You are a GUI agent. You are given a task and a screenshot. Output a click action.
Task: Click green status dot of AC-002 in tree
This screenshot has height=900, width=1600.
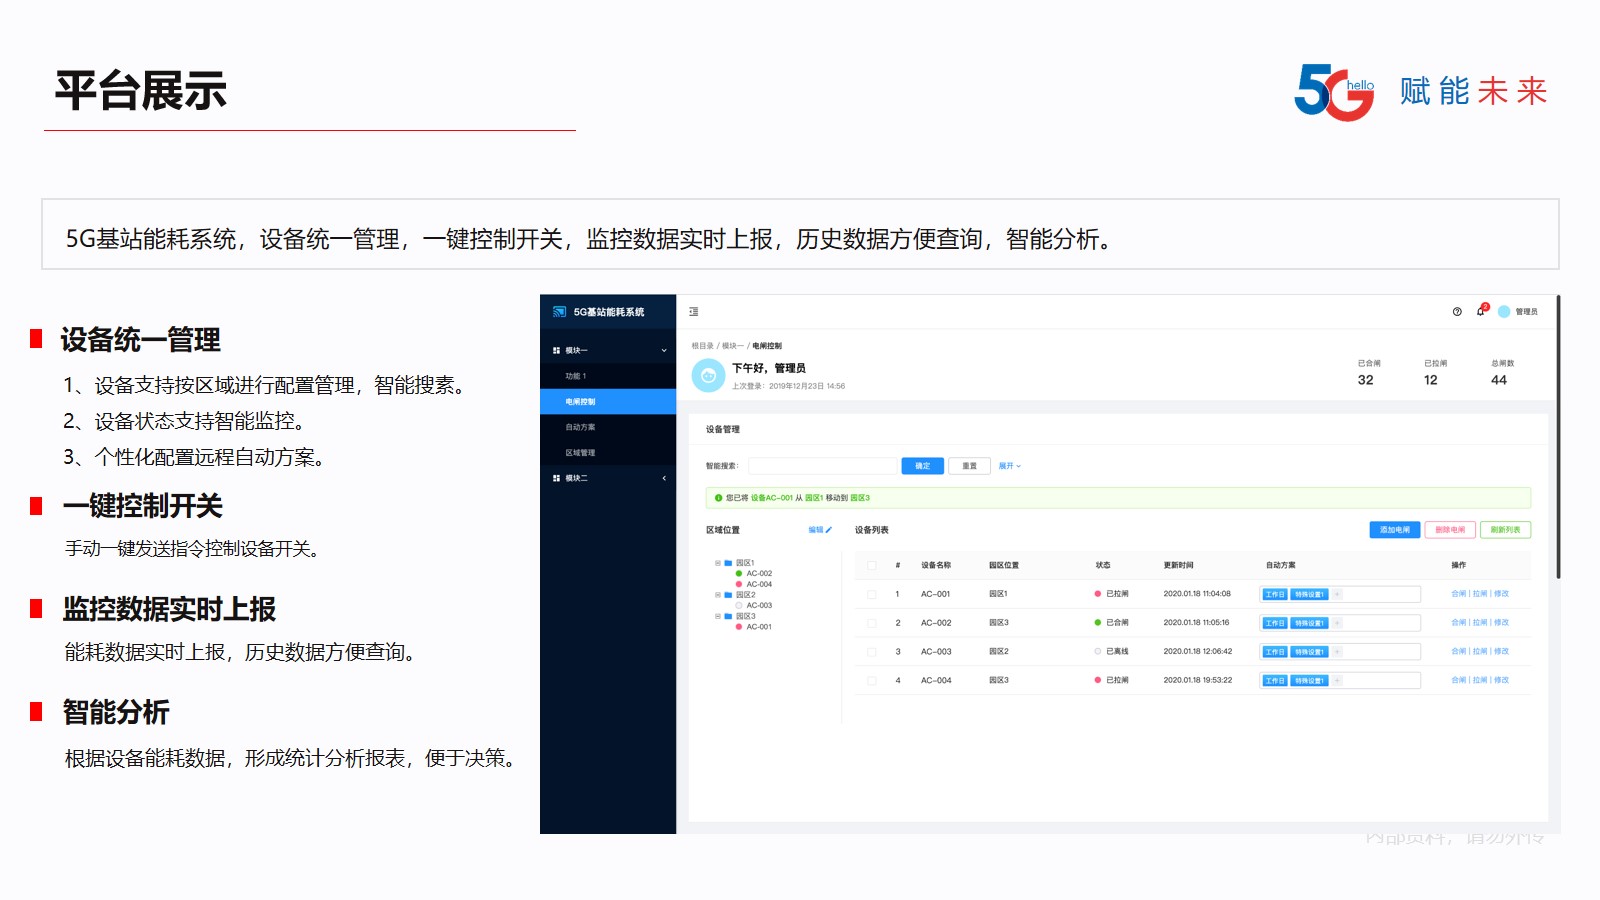point(739,574)
